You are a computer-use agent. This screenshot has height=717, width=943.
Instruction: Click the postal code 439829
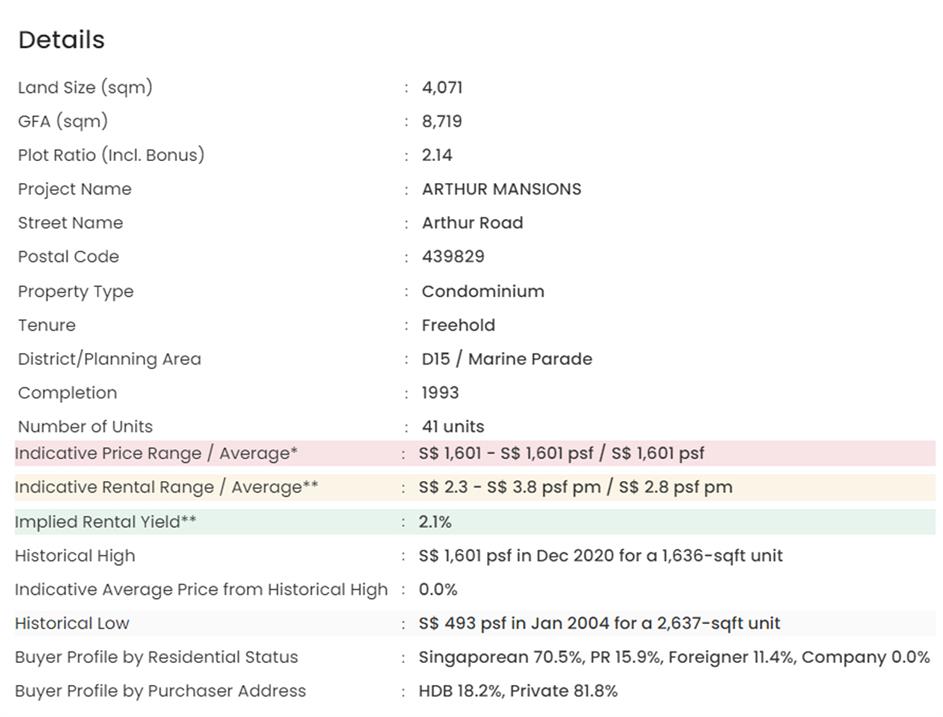(453, 257)
